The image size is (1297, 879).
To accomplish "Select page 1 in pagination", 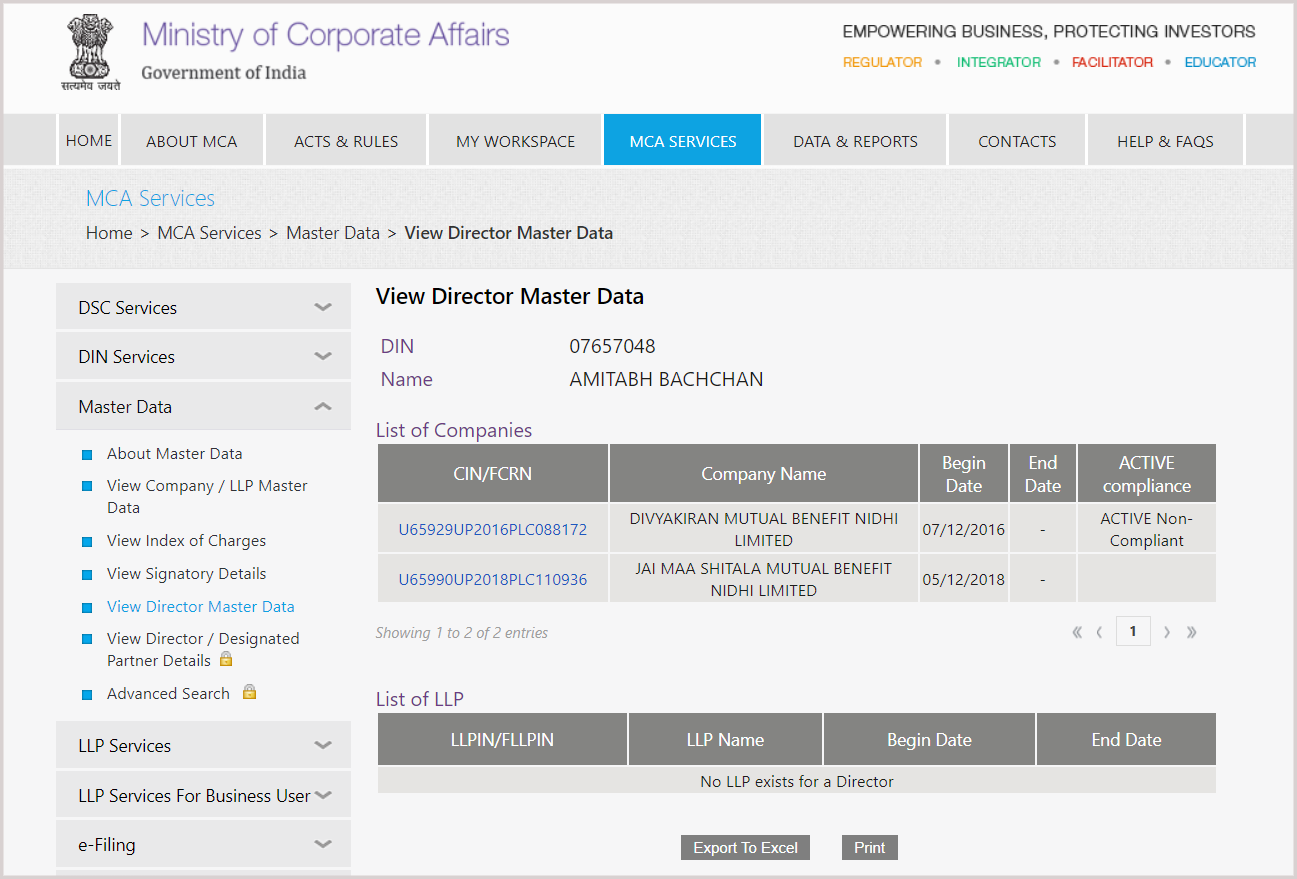I will point(1133,631).
